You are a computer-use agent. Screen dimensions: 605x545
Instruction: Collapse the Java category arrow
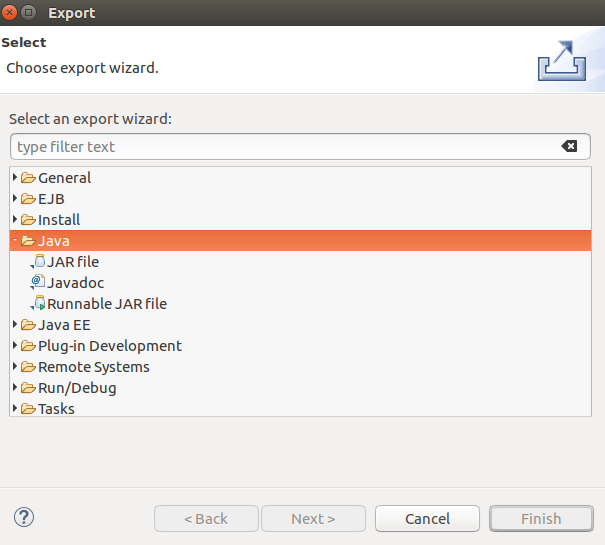(15, 241)
